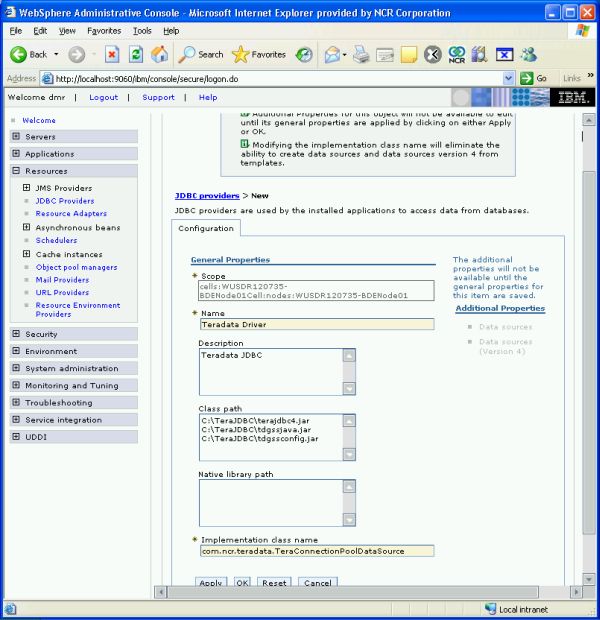Click the page vertical scrollbar down arrow
600x620 pixels.
[x=589, y=579]
